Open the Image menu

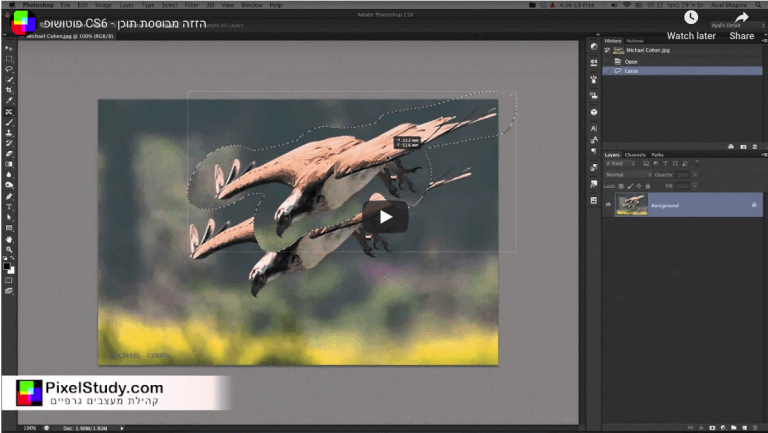tap(103, 5)
